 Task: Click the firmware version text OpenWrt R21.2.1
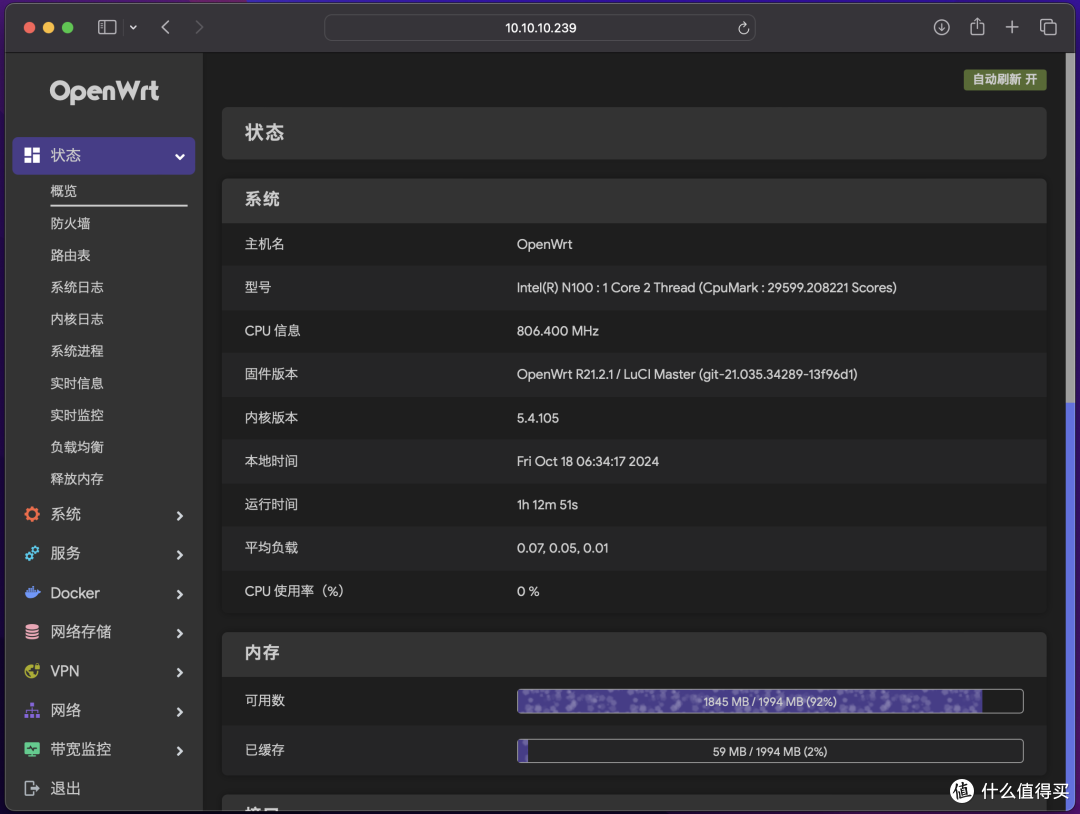point(687,374)
